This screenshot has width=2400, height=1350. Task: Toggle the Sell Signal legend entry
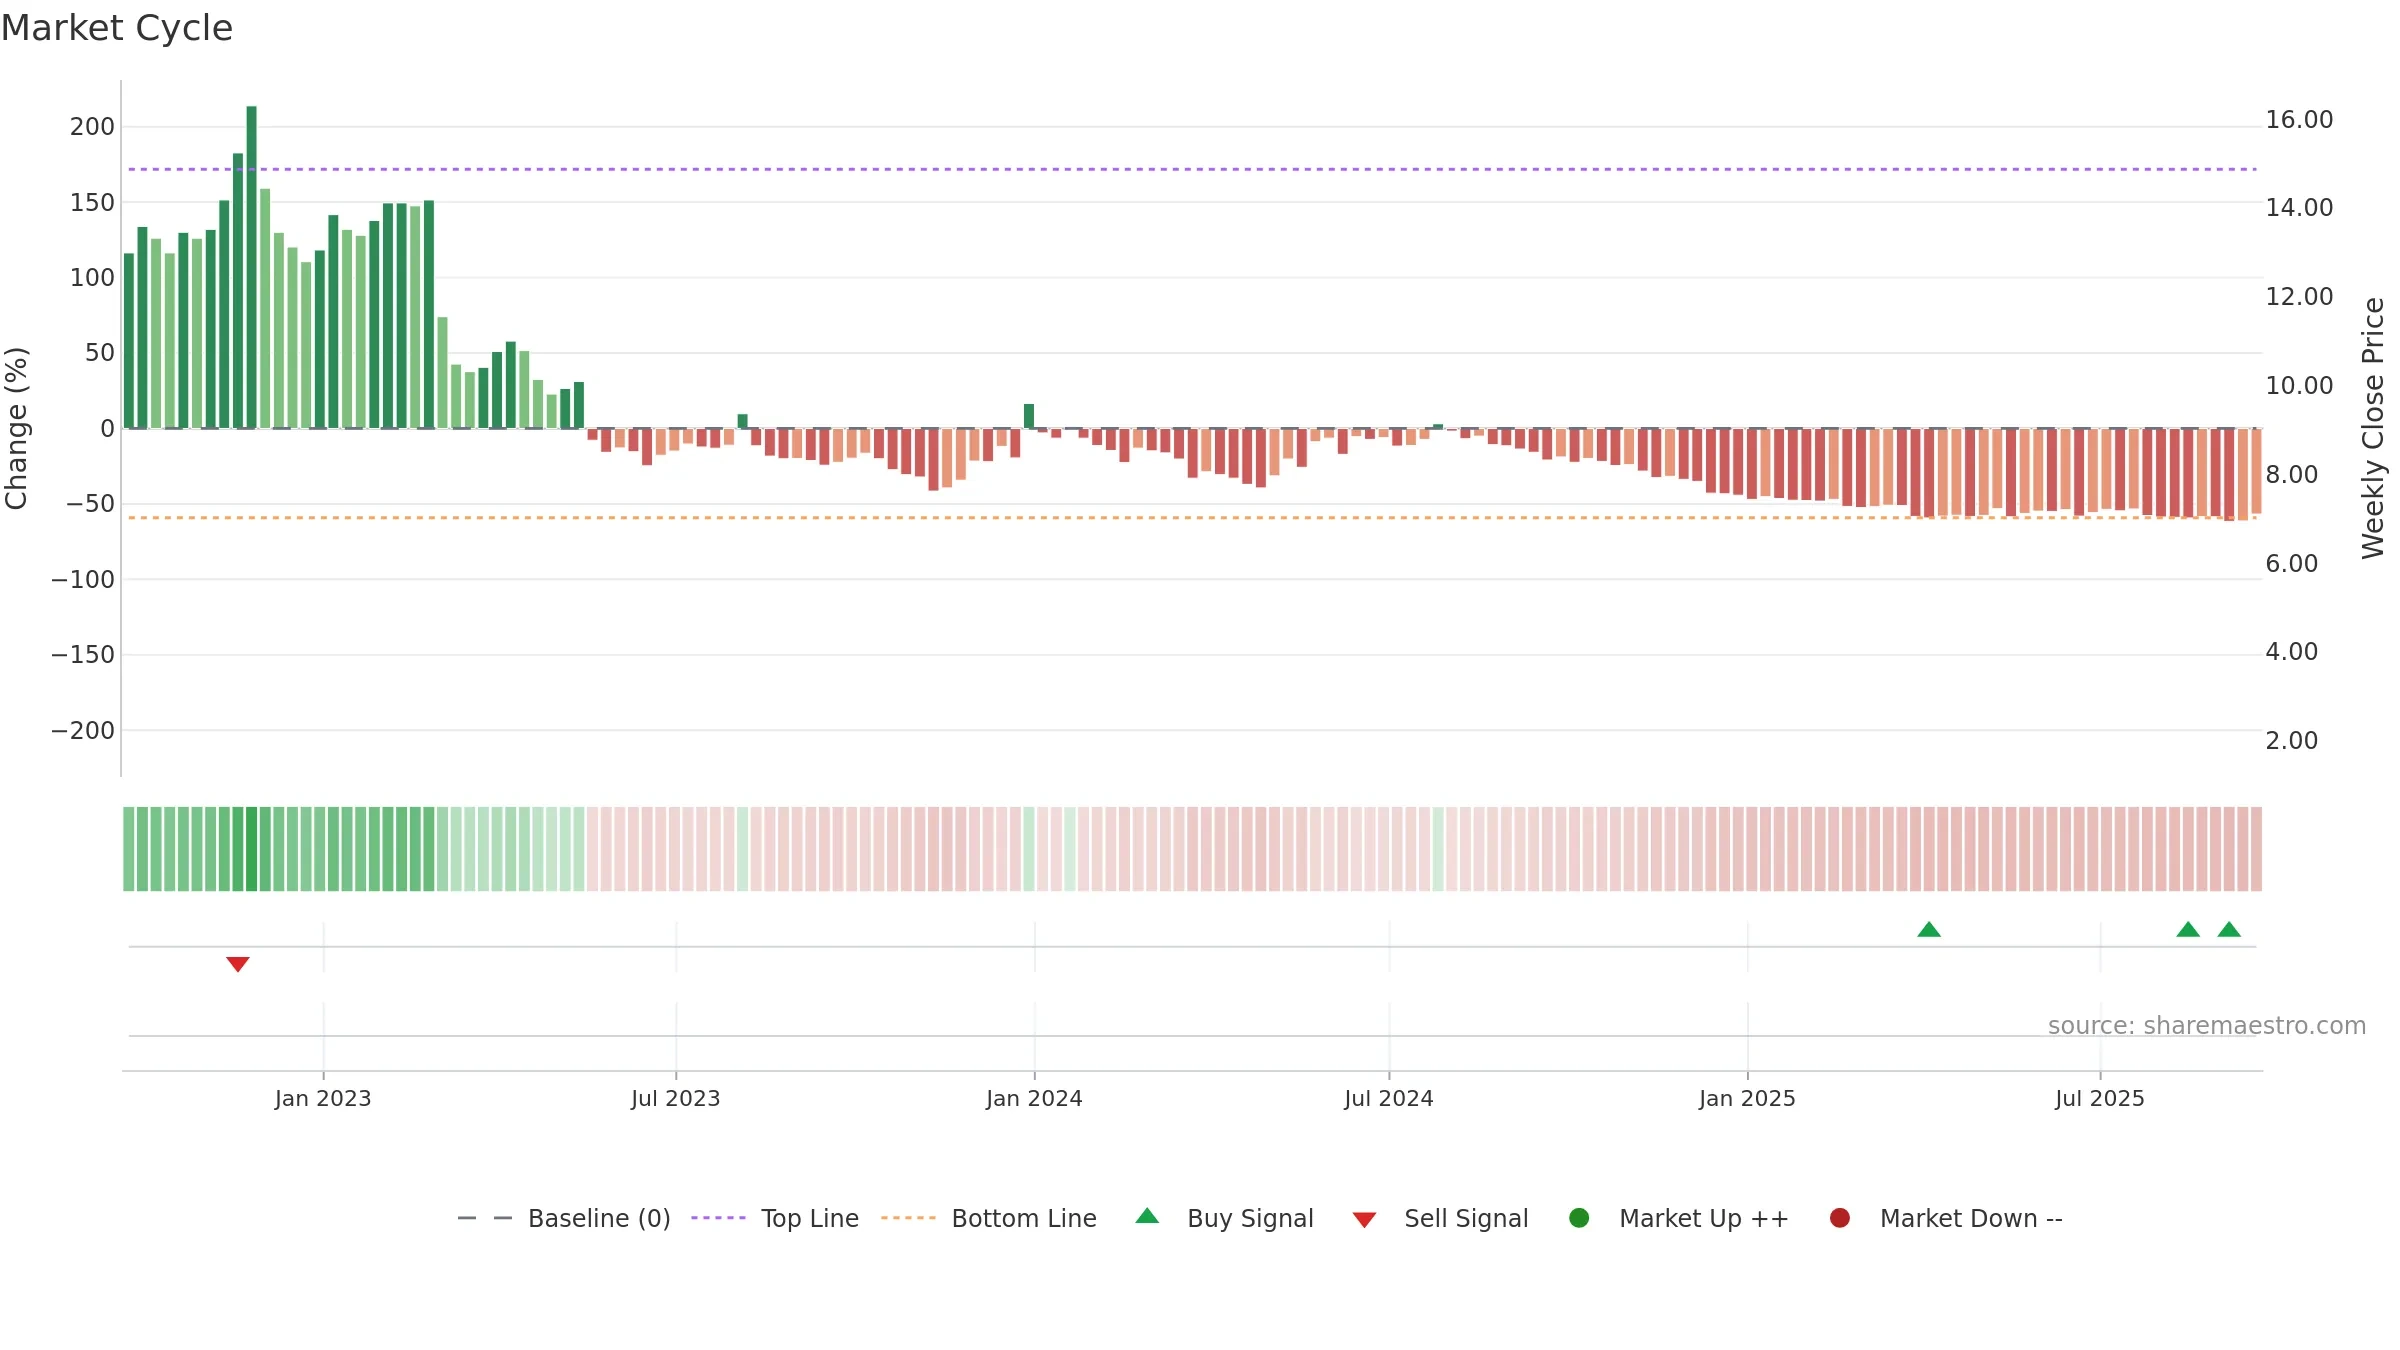pyautogui.click(x=1440, y=1218)
